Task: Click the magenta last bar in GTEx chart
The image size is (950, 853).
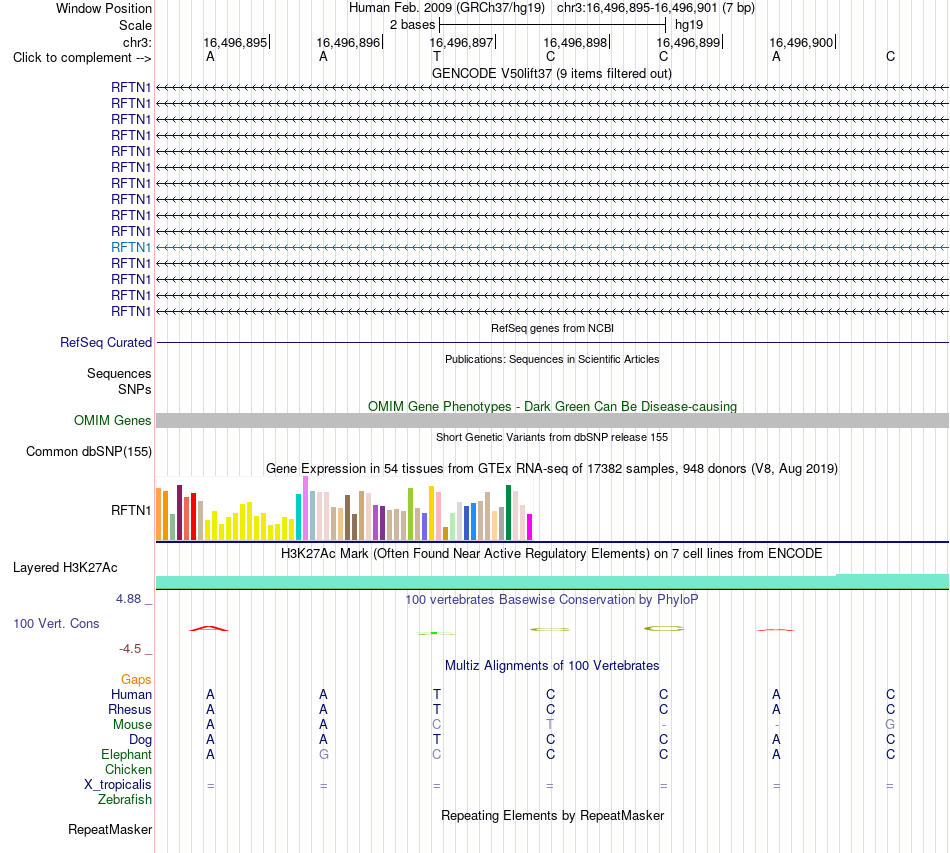Action: [530, 527]
